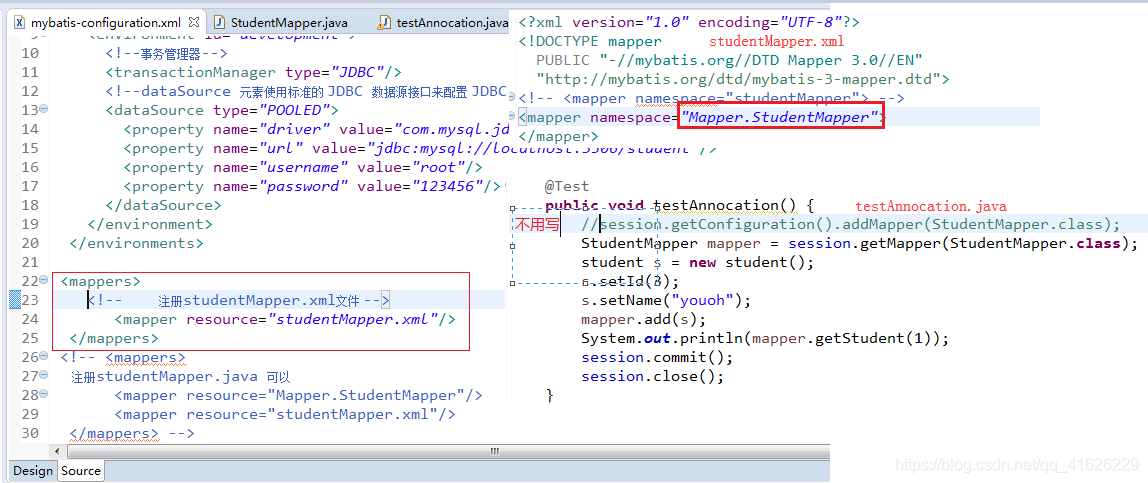Close the mybatis-configuration.xml tab with its X icon

pyautogui.click(x=193, y=23)
